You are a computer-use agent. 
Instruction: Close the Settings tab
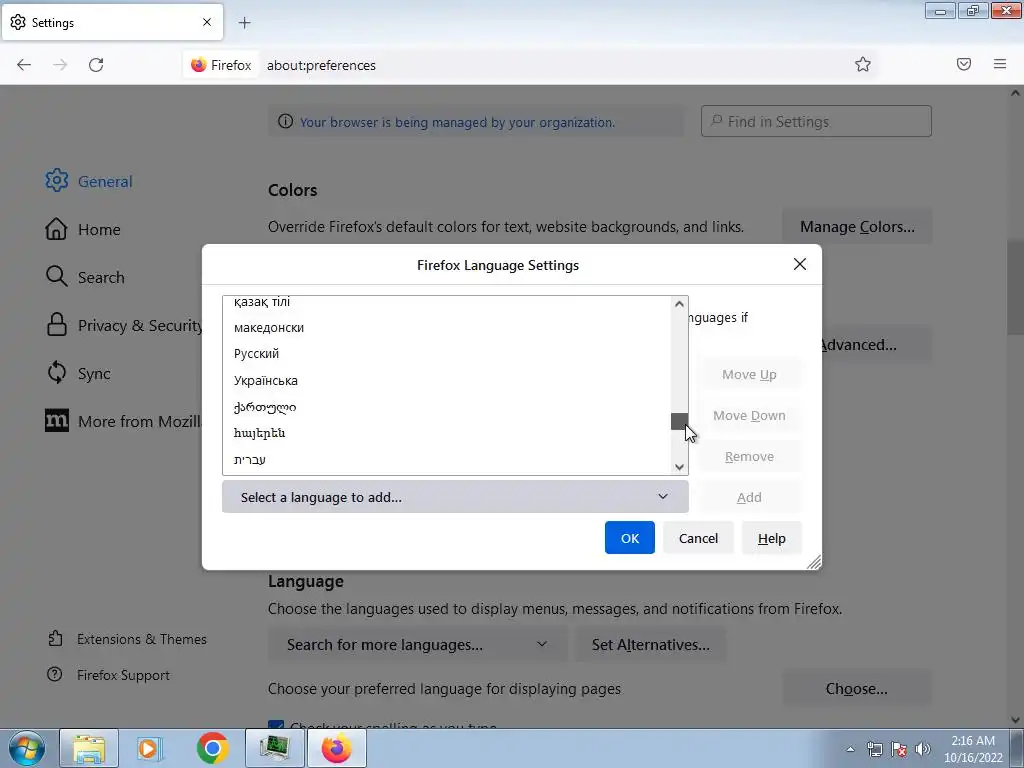[207, 22]
